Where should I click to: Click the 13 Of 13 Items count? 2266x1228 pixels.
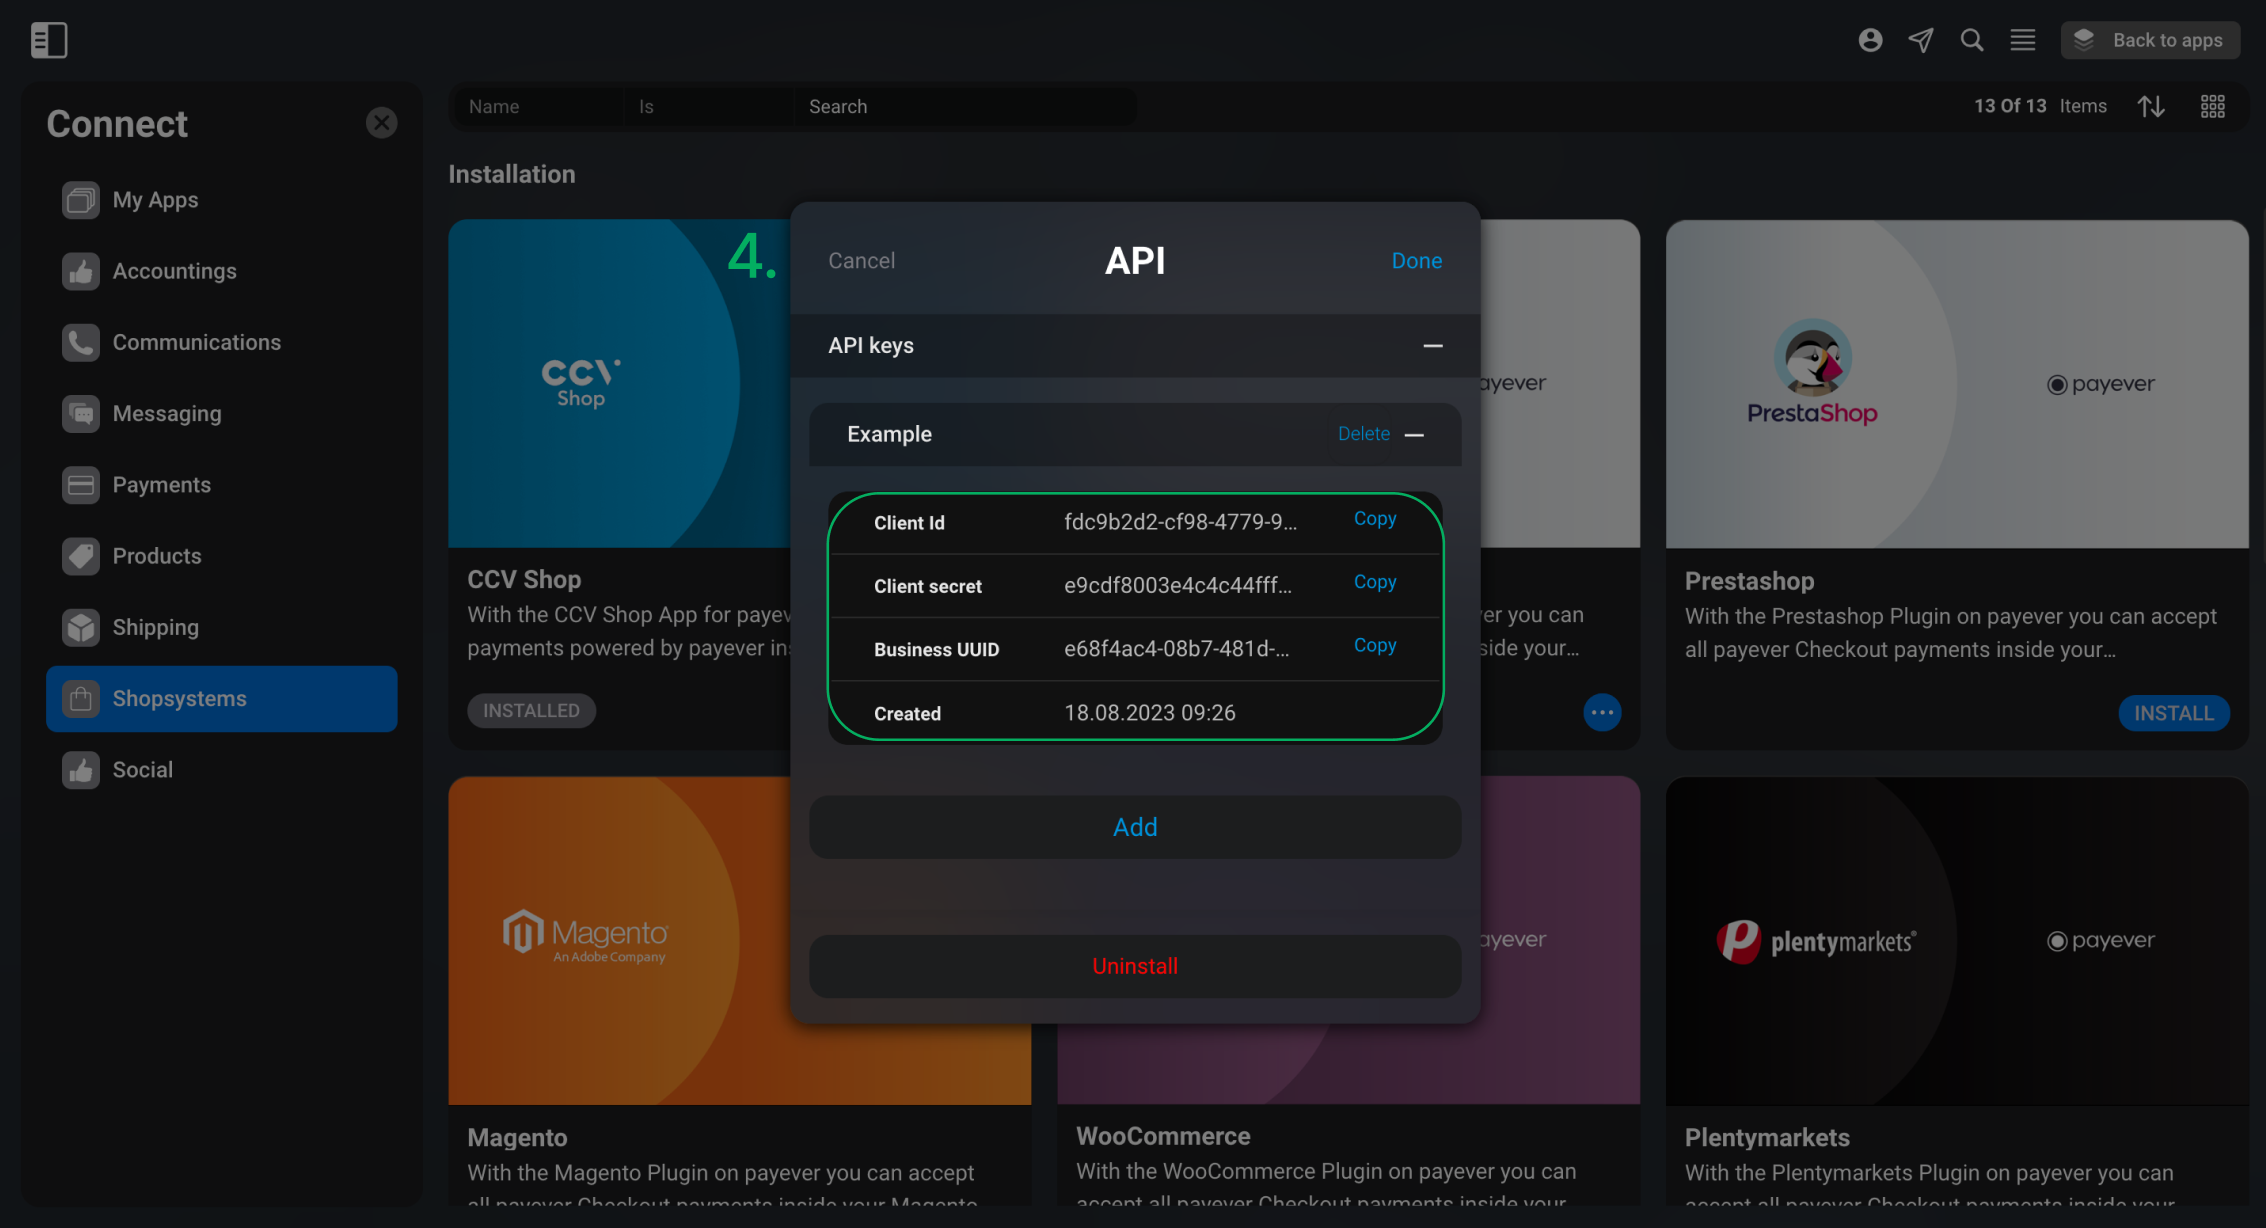tap(2040, 106)
